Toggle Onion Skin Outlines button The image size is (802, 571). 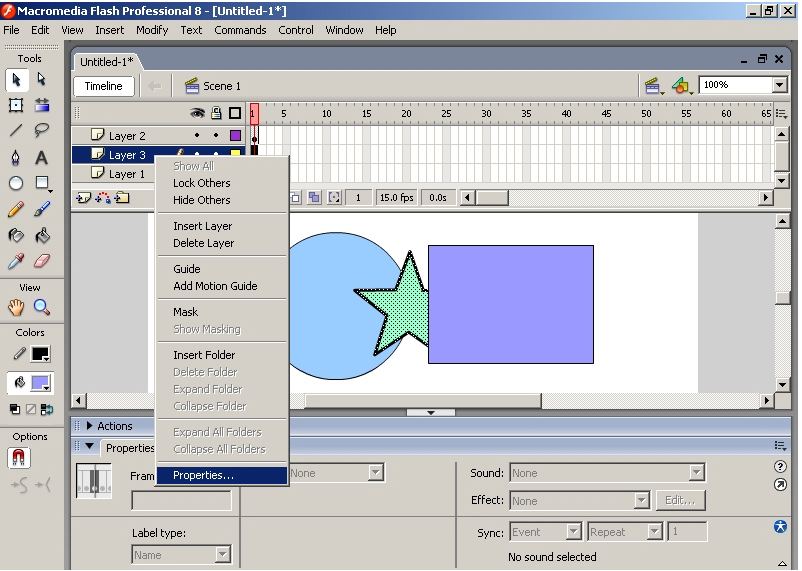pos(295,197)
